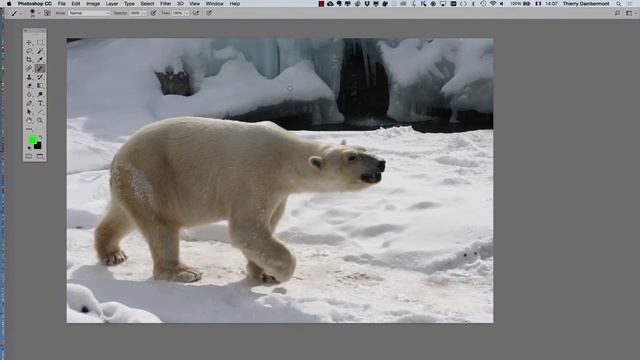
Task: Select the Type tool
Action: coord(40,103)
